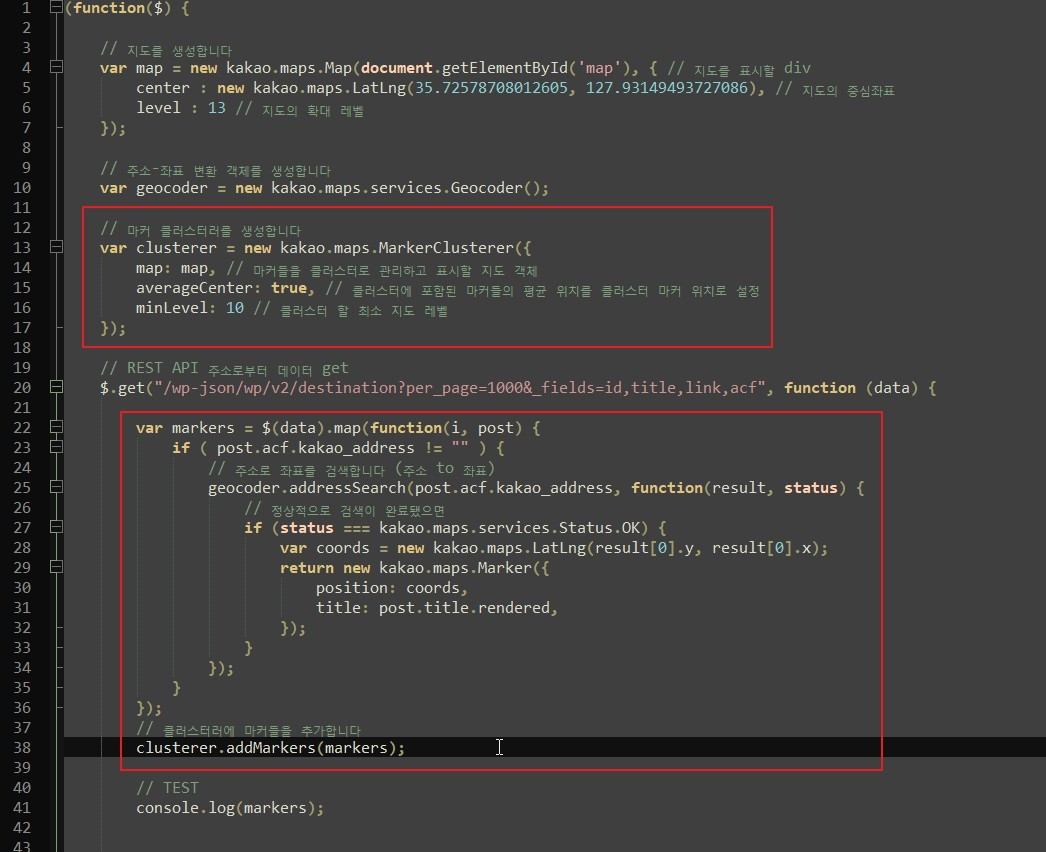Click line number 10 in the gutter
The image size is (1046, 852).
22,188
